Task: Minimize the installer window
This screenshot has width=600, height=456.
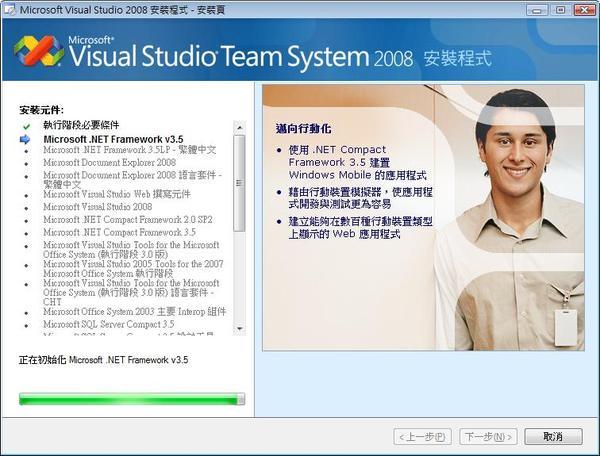Action: click(536, 10)
